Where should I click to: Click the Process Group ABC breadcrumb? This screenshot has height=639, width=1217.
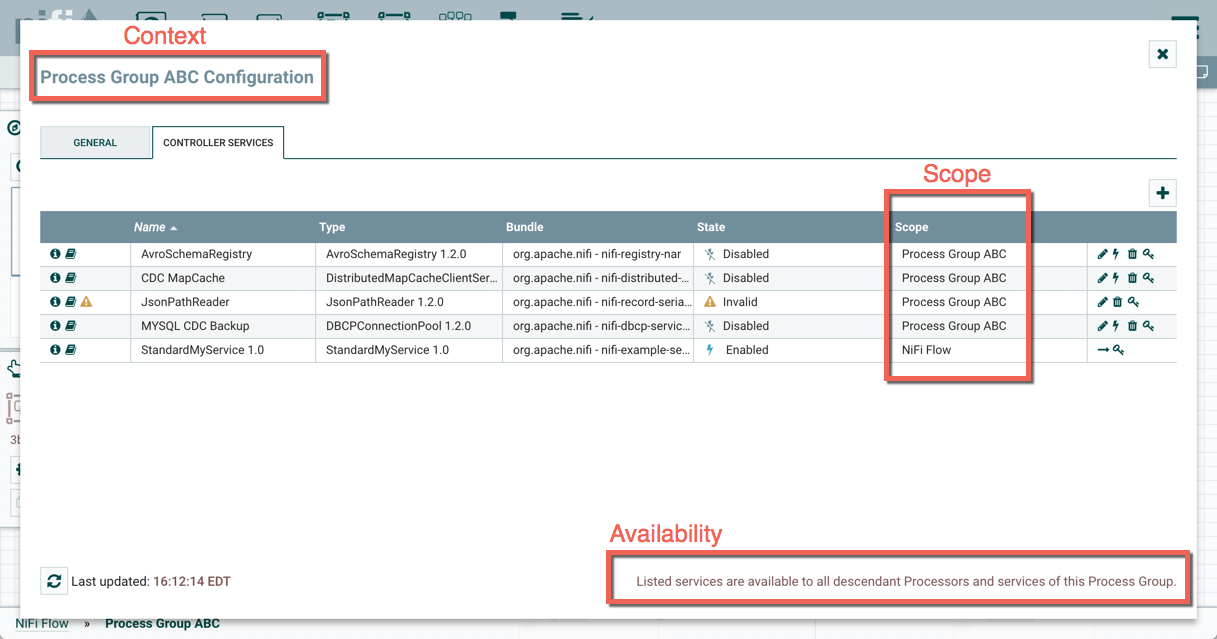[162, 623]
